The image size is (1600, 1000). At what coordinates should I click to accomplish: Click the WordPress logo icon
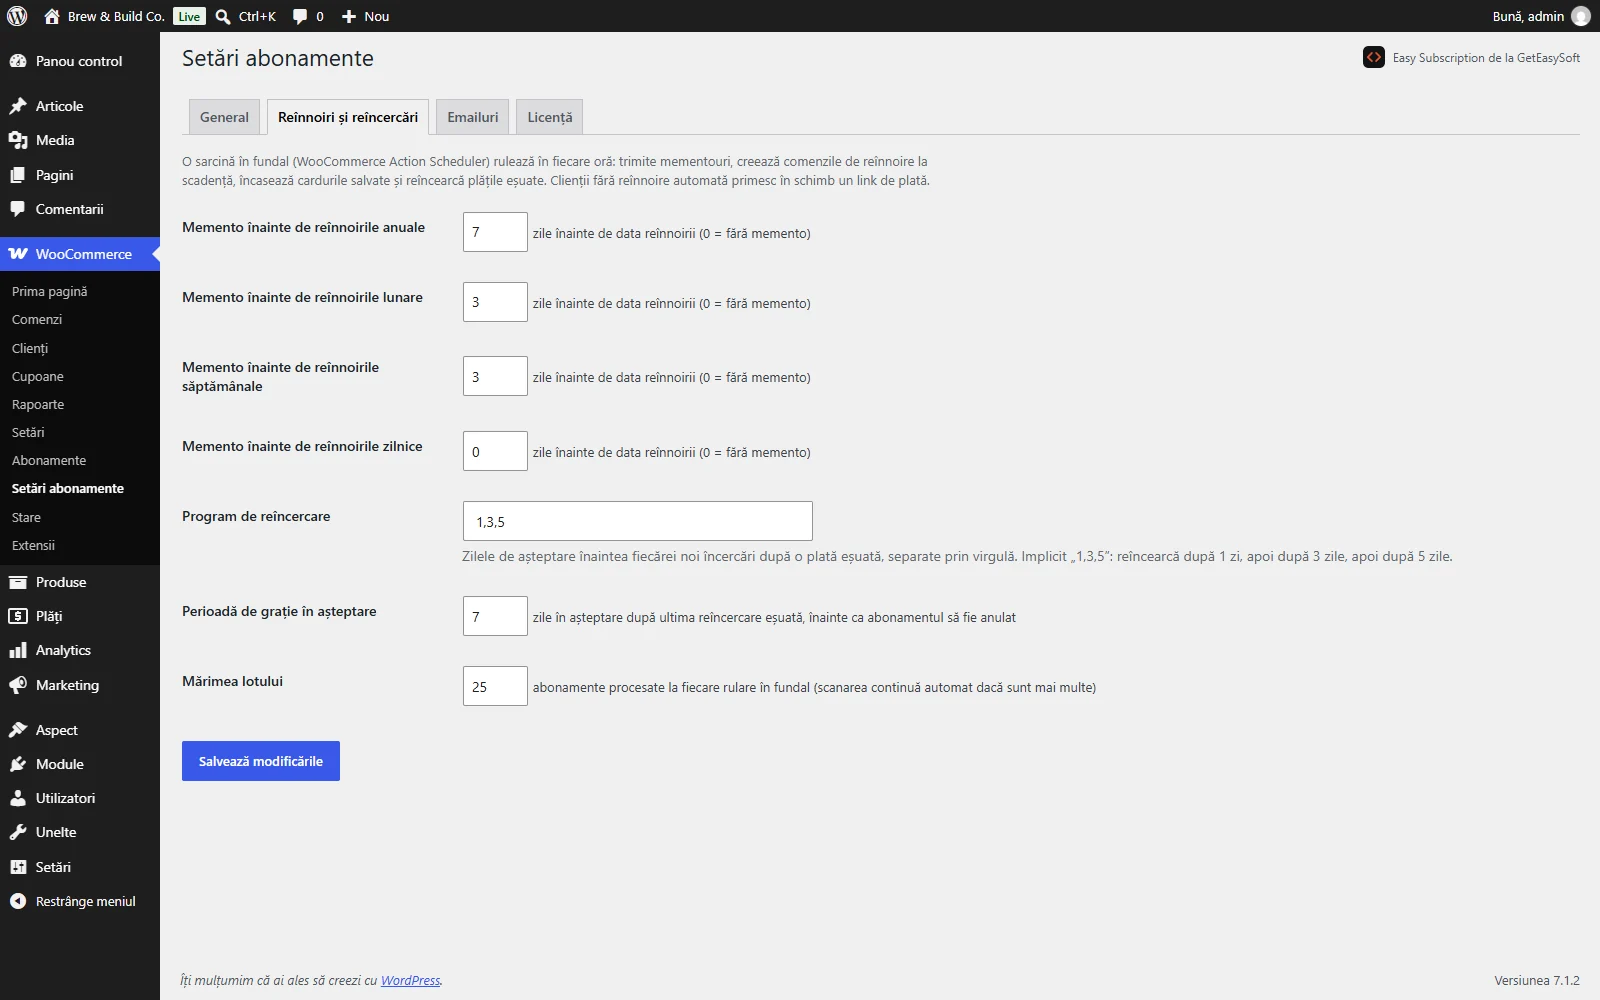pos(17,16)
